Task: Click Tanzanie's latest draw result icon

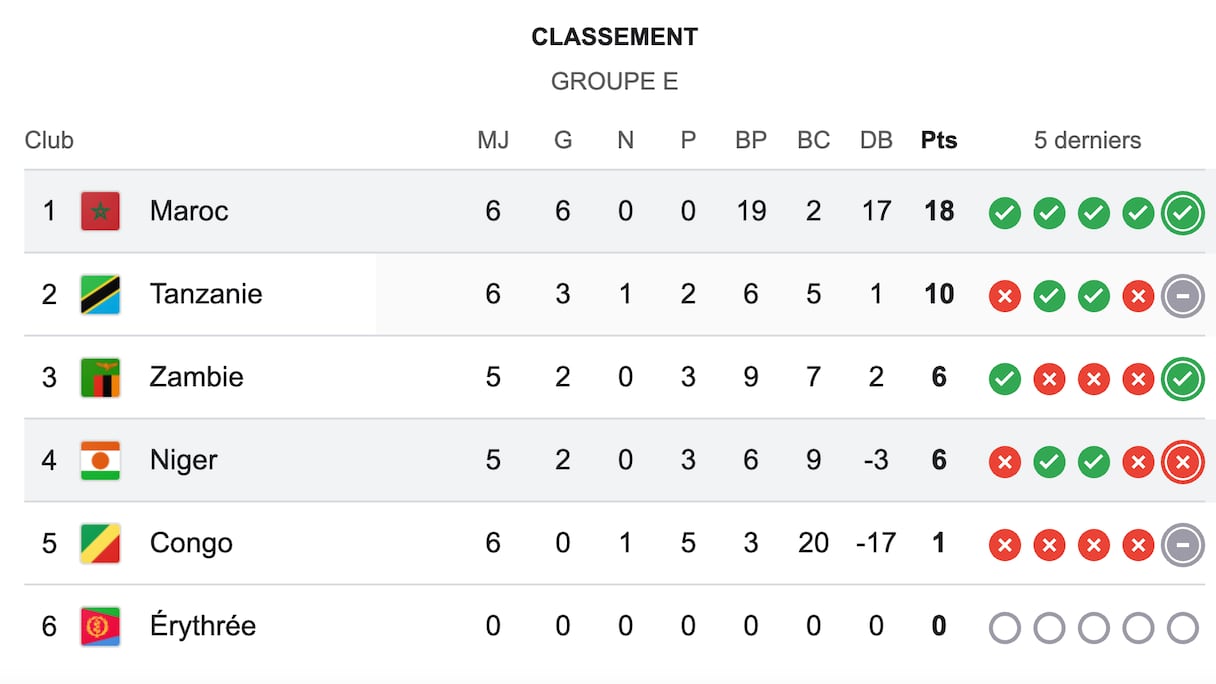Action: tap(1182, 295)
